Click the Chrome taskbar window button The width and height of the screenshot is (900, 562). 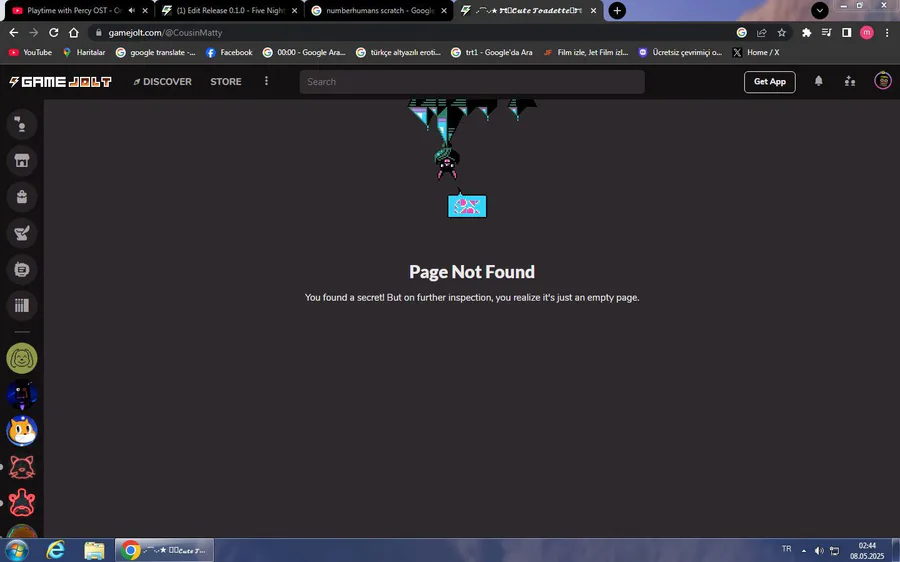165,551
